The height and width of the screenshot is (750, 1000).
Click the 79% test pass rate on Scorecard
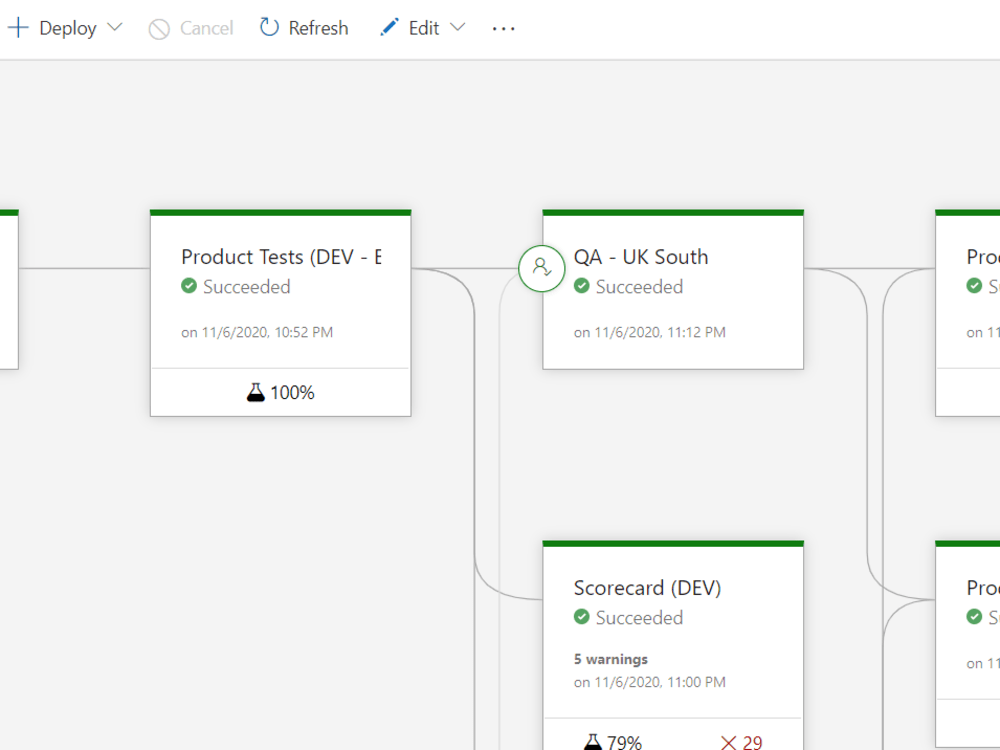point(624,741)
